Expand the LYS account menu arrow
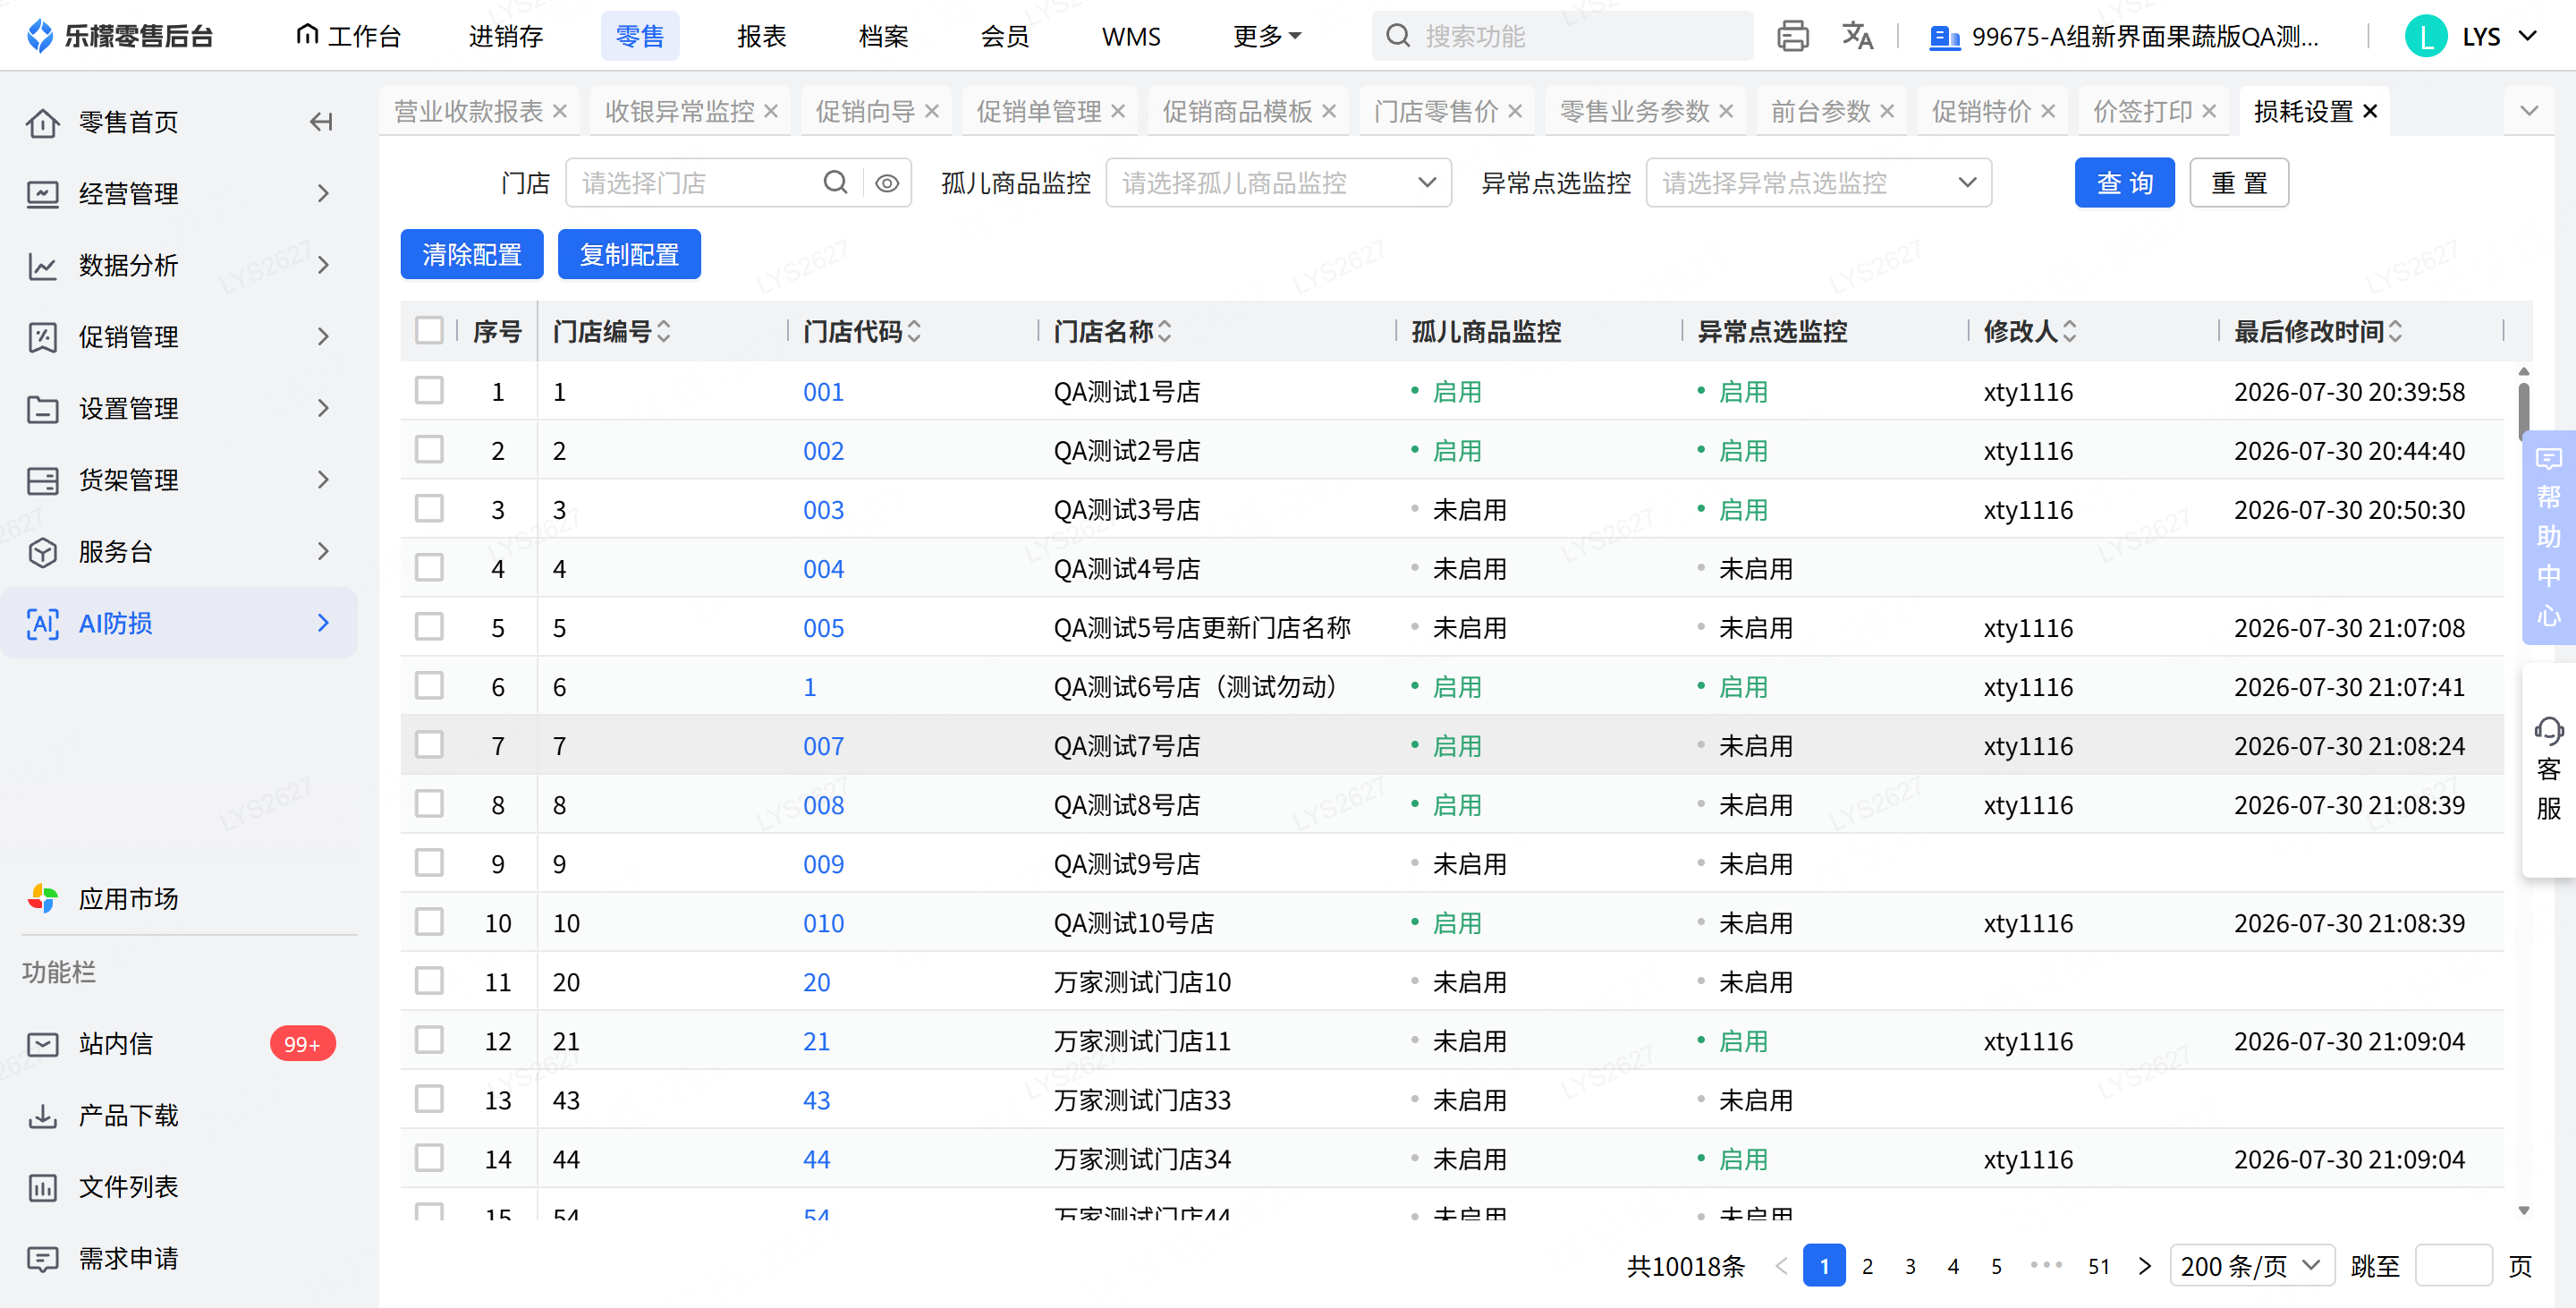The image size is (2576, 1308). pos(2528,36)
